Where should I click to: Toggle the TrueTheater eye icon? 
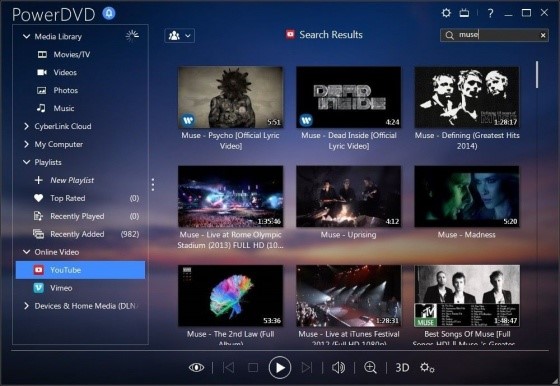click(196, 367)
